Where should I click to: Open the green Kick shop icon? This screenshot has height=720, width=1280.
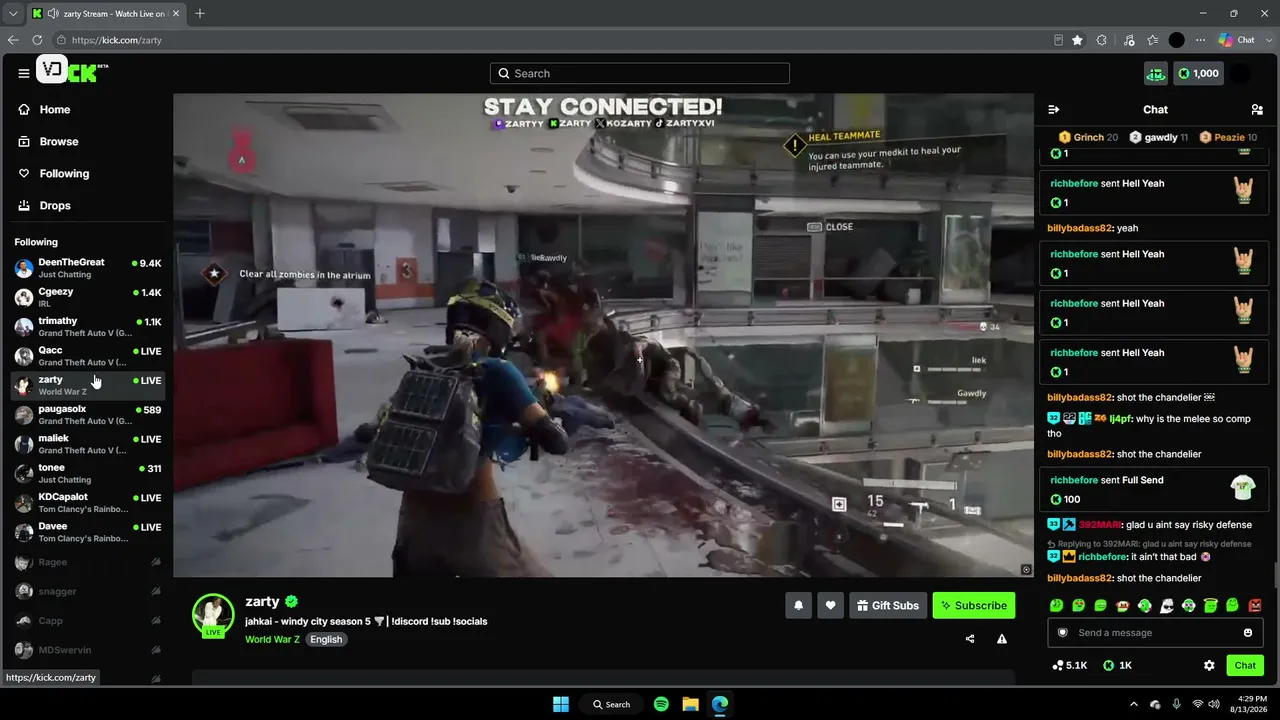[1156, 73]
